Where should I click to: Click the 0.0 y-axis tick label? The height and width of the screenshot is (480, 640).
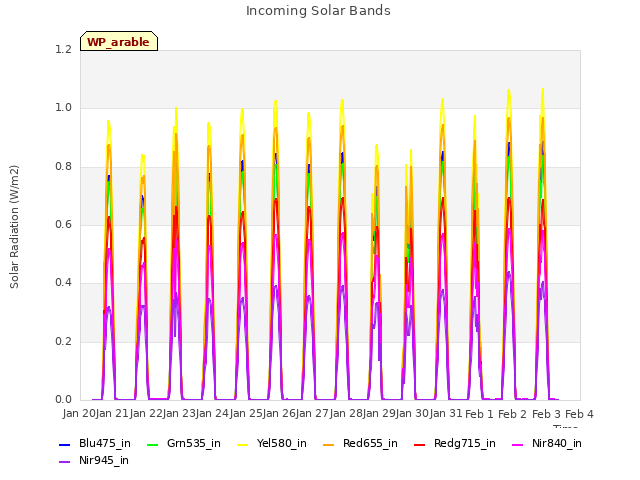[x=64, y=400]
